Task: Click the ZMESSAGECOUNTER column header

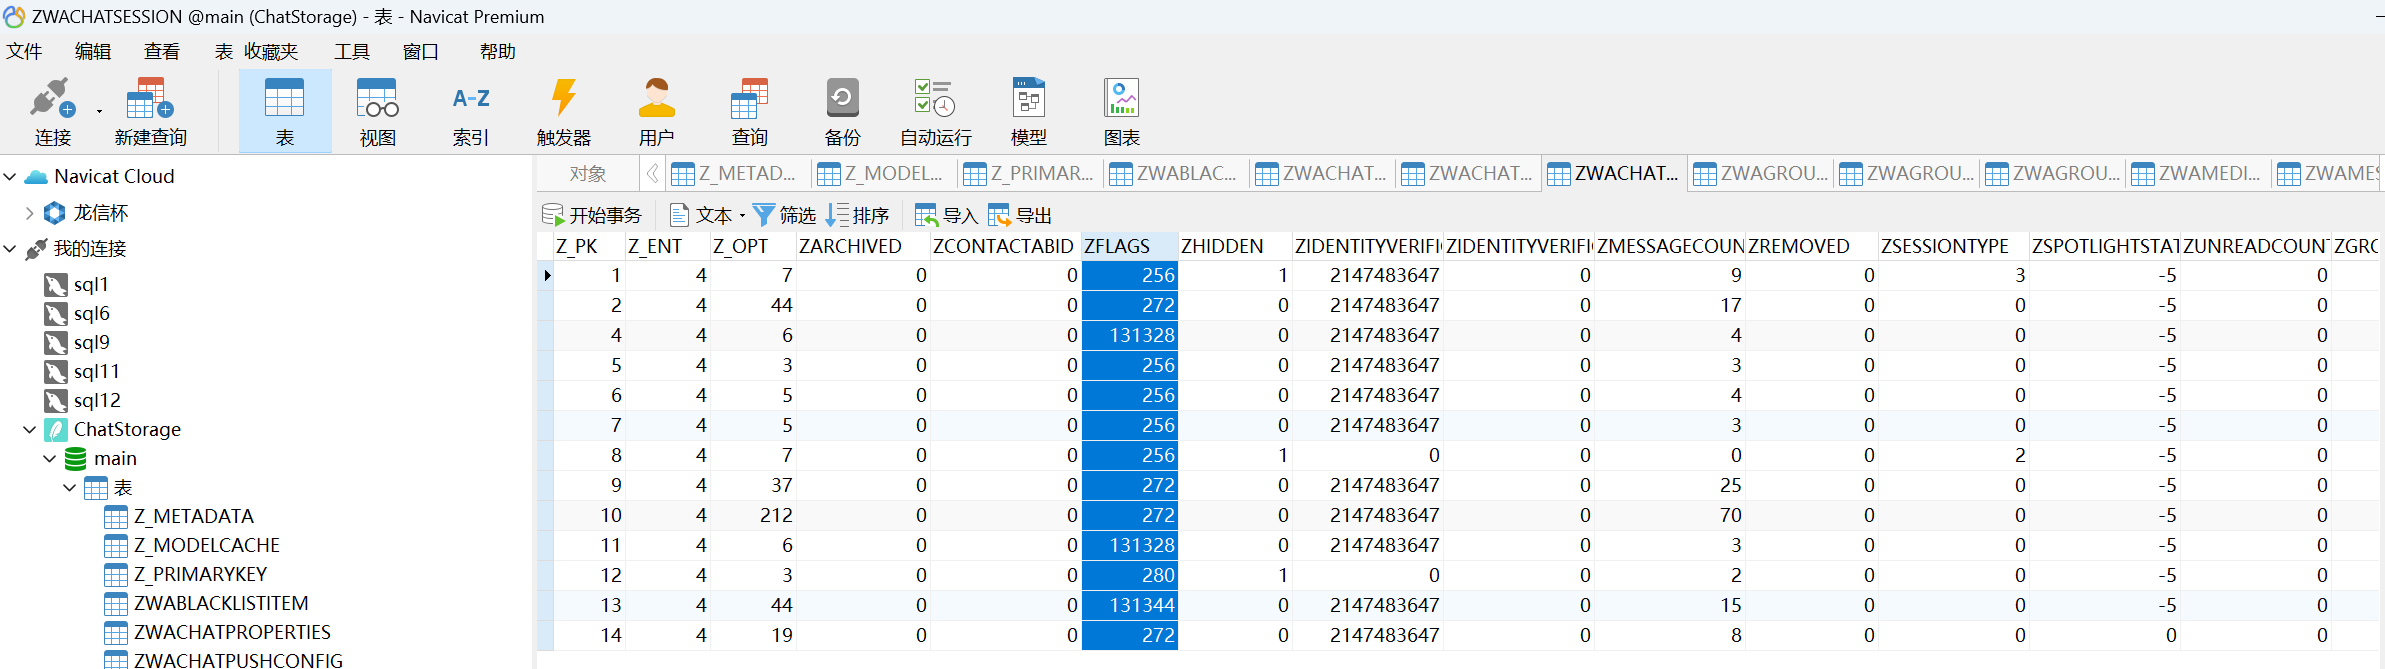Action: click(1669, 247)
